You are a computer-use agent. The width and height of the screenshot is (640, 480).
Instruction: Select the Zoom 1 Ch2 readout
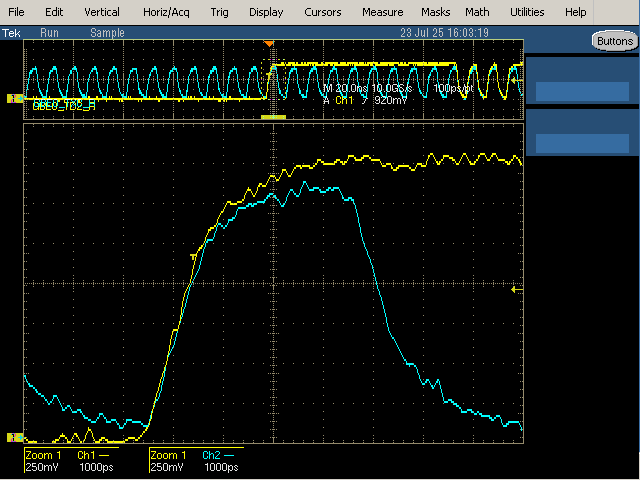point(197,461)
